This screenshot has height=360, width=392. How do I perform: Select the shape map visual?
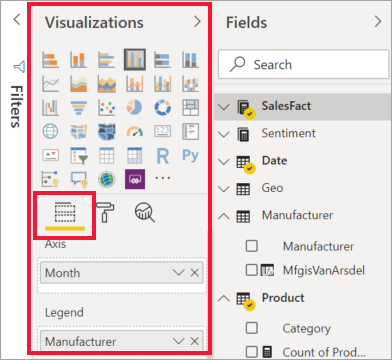(x=107, y=131)
